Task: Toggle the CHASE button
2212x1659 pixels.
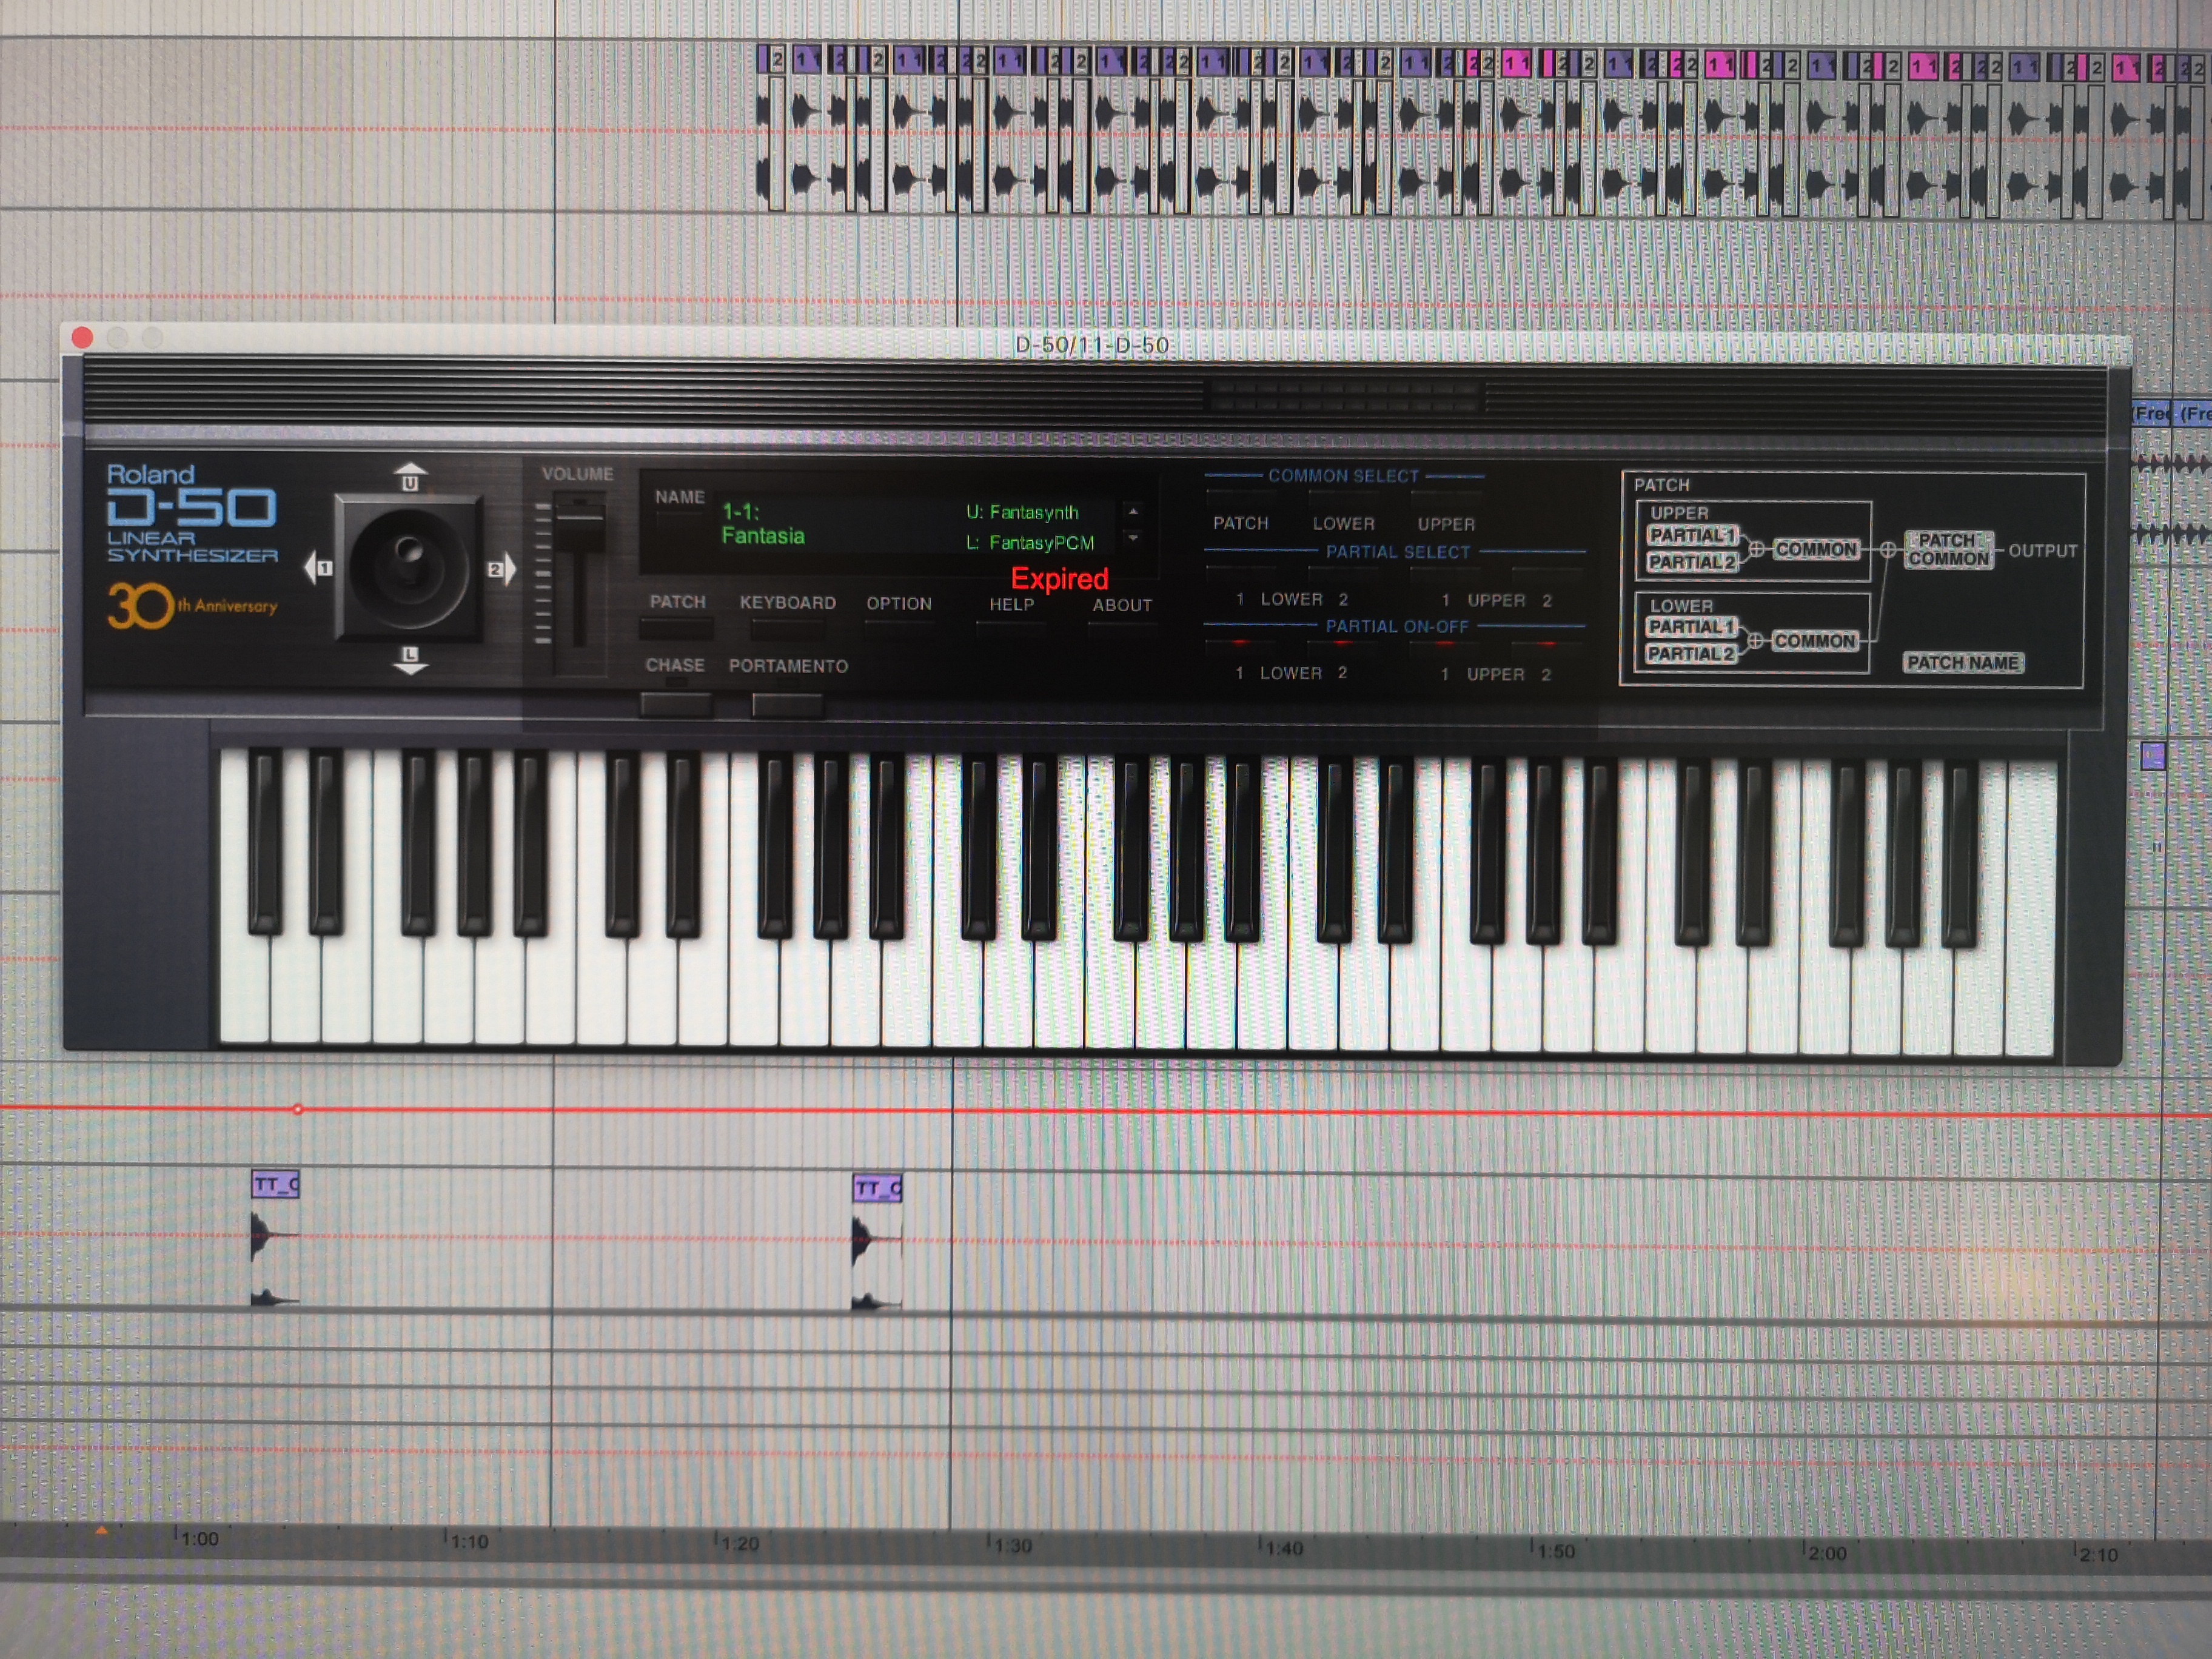Action: coord(676,704)
